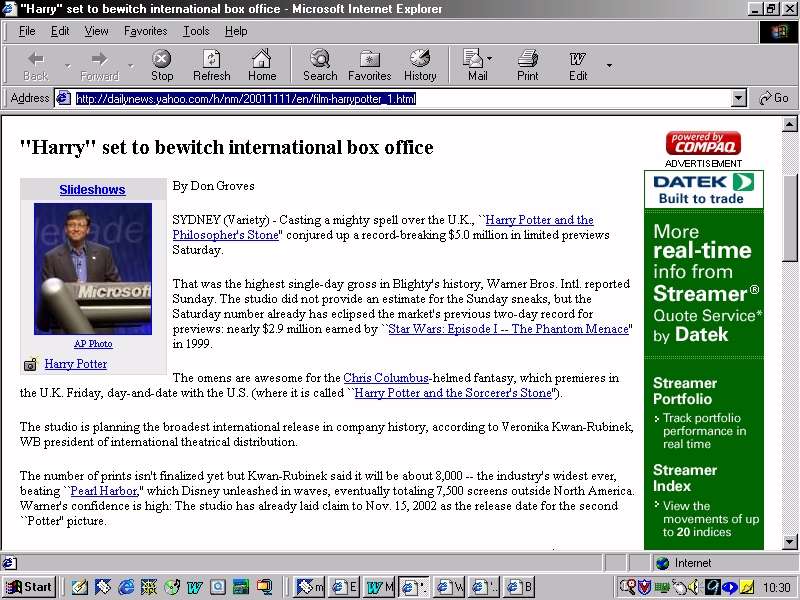Click the Datek Streamer advertisement banner
The width and height of the screenshot is (800, 600).
(x=704, y=360)
